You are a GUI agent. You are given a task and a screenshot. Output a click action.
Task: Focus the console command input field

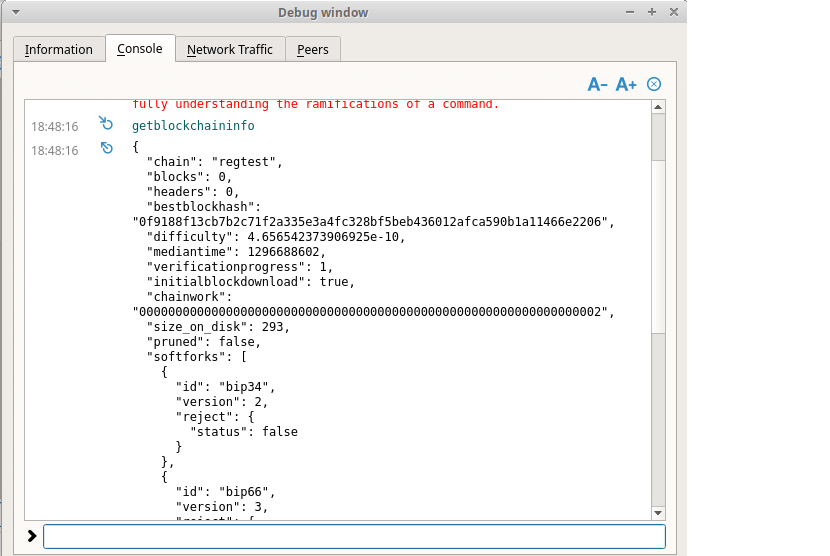(x=354, y=536)
